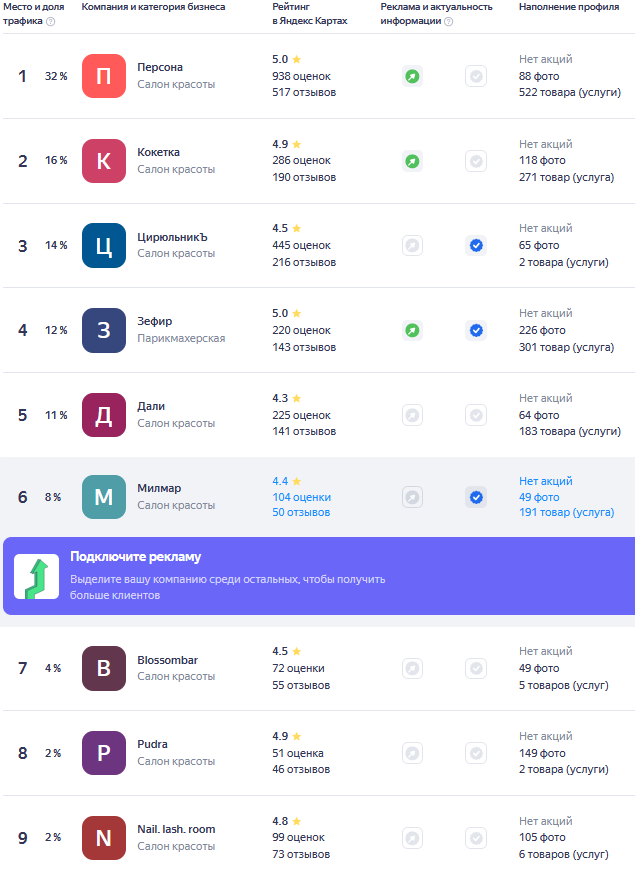Screen dimensions: 635x880
Task: Open the '104 оценки' link for Милмар
Action: (301, 497)
